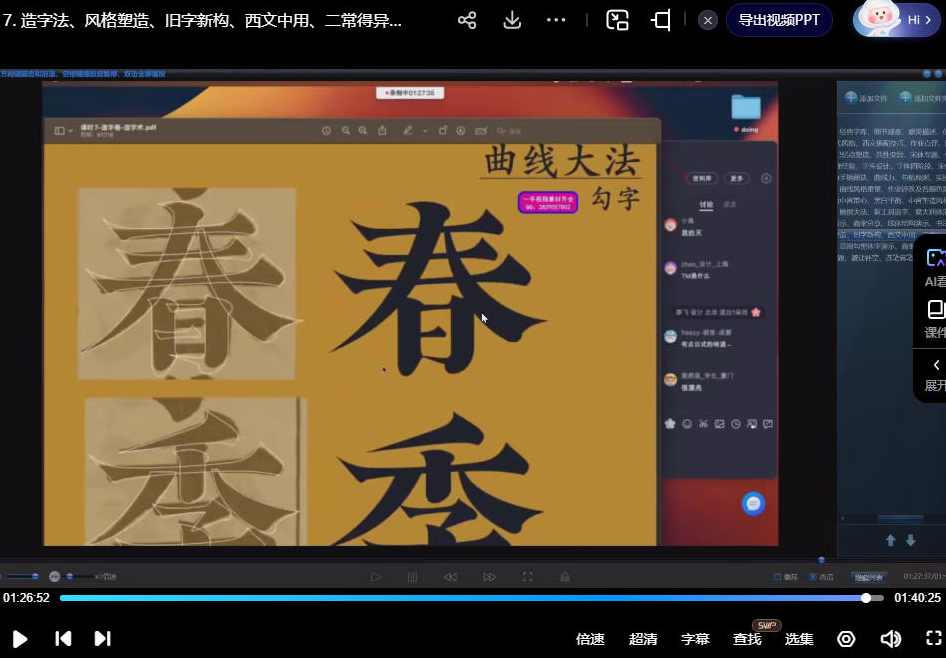The width and height of the screenshot is (946, 658).
Task: Open the more options '...' menu
Action: pyautogui.click(x=556, y=19)
